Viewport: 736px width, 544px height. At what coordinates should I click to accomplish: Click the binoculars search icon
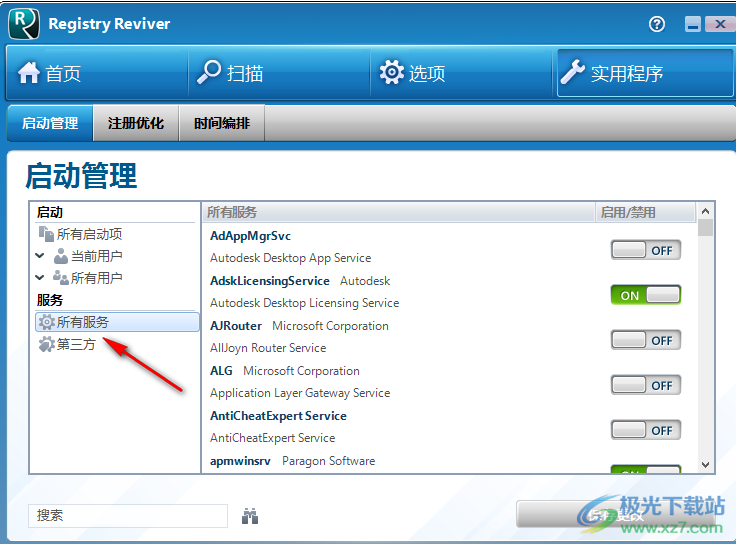tap(250, 516)
